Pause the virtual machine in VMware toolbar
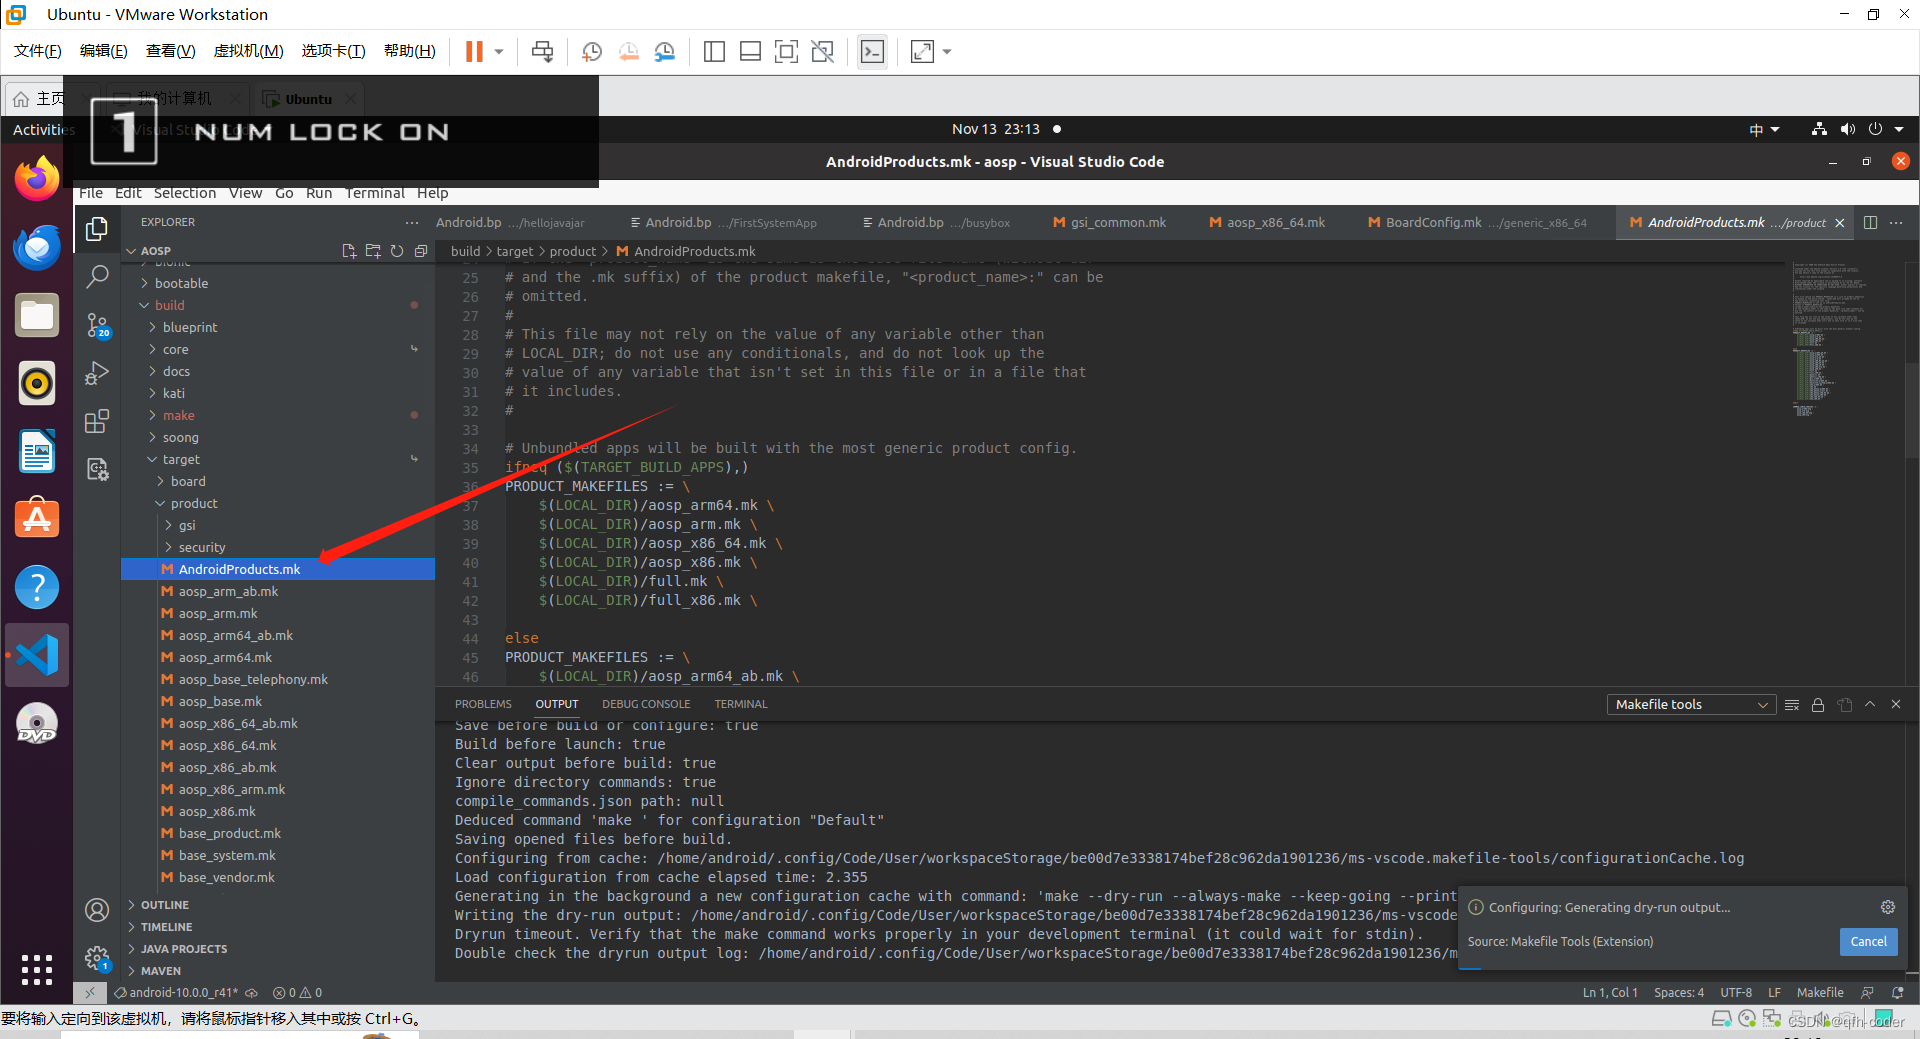Screen dimensions: 1920x1039 [x=474, y=52]
